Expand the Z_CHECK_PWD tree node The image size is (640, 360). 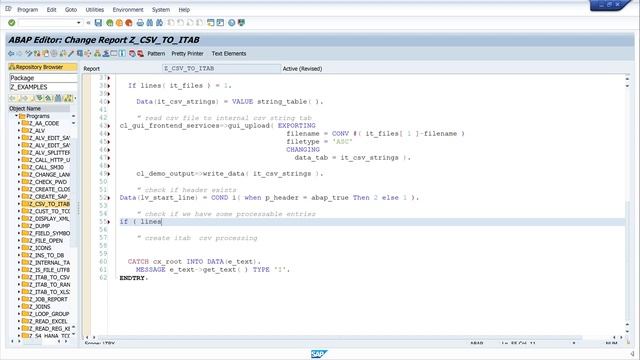tap(19, 182)
